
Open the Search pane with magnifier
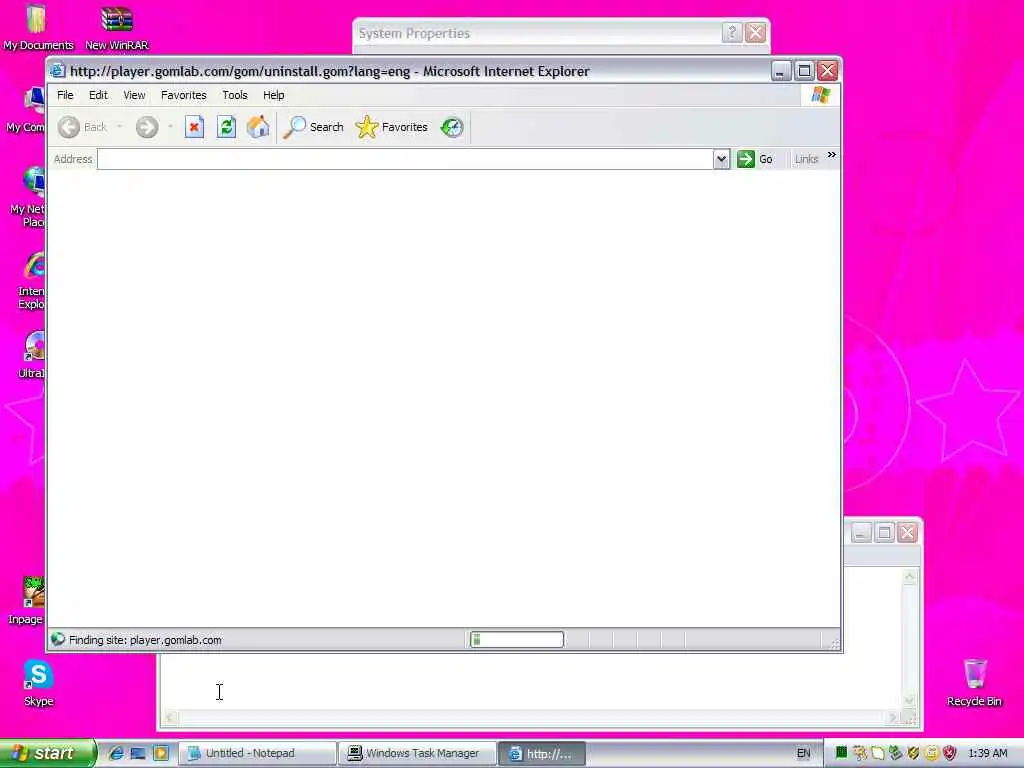pyautogui.click(x=313, y=127)
